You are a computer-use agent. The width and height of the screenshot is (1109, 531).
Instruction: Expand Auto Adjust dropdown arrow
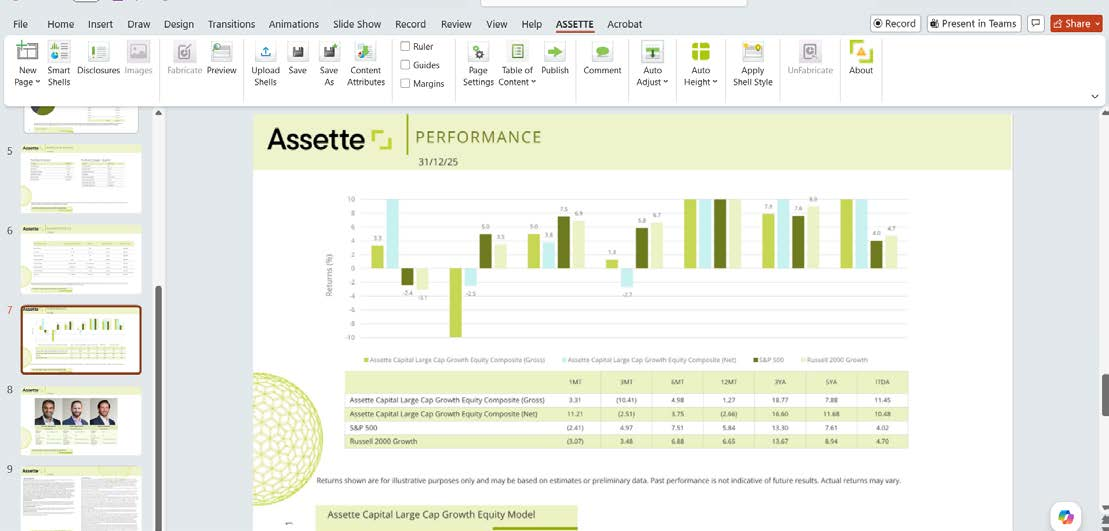pyautogui.click(x=666, y=83)
